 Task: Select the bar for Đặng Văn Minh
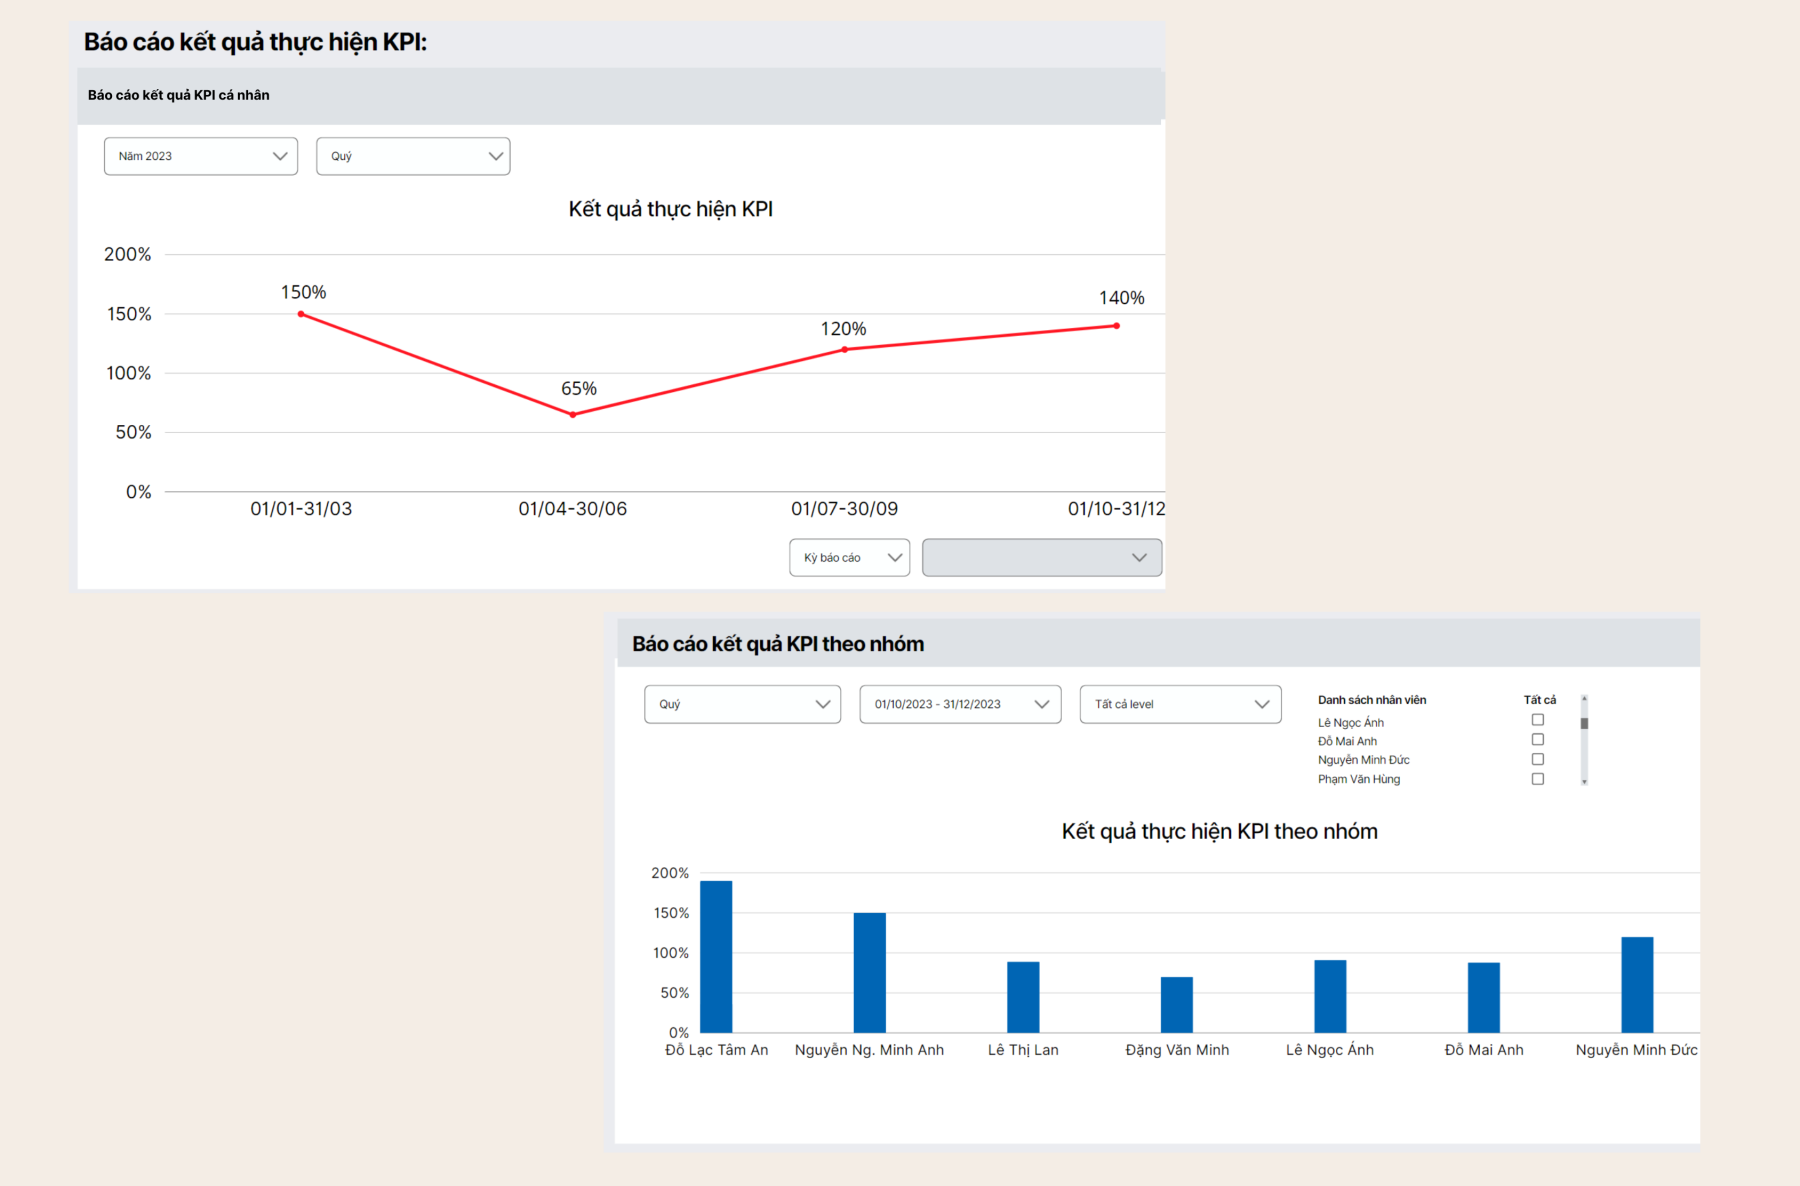point(1177,1004)
